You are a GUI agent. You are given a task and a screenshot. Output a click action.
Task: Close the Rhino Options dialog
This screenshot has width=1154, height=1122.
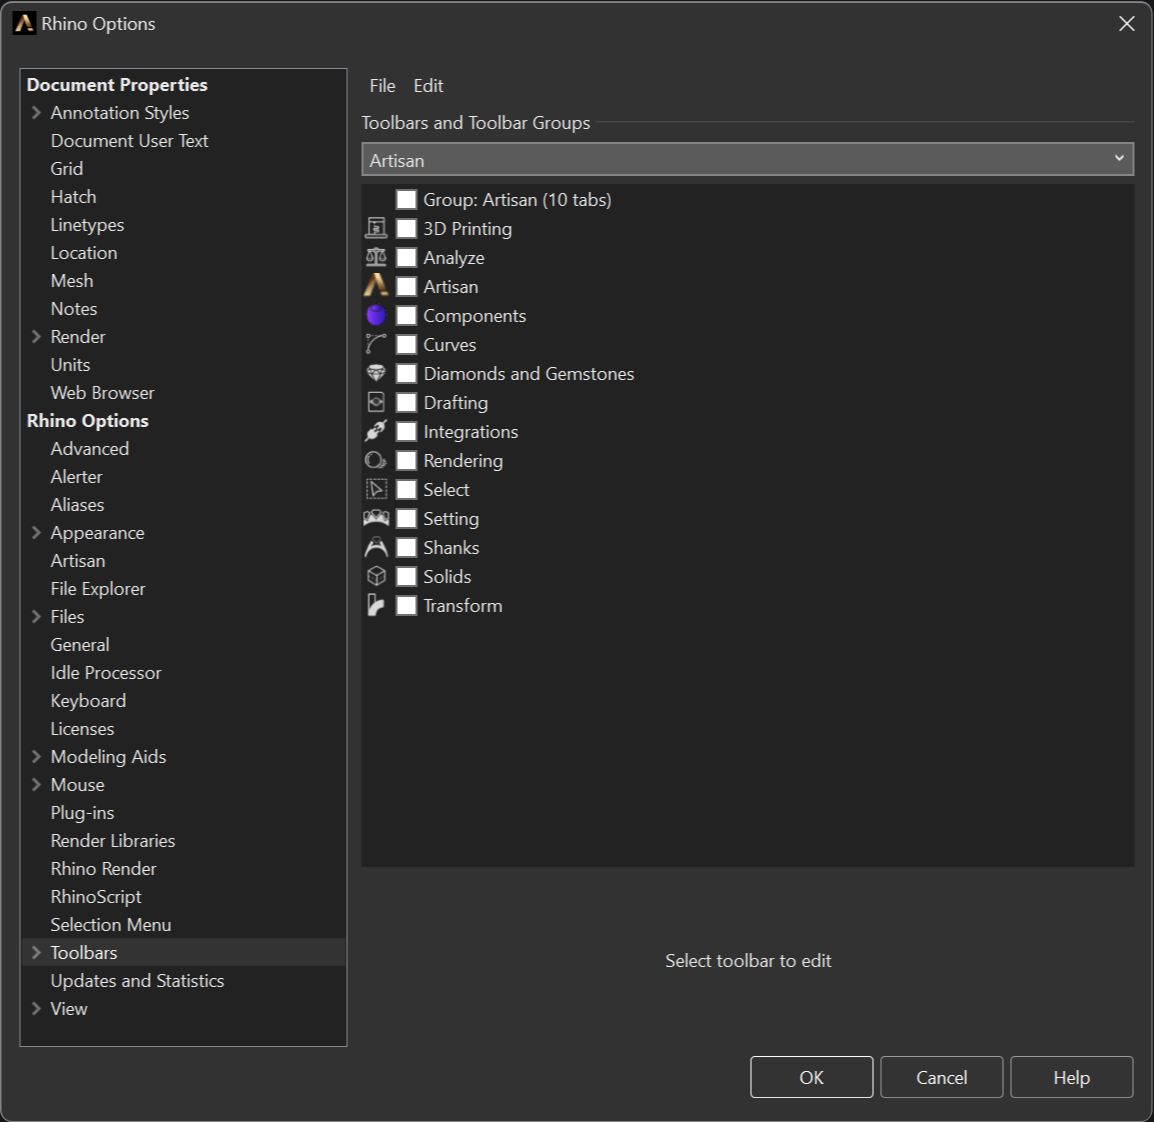[1127, 24]
